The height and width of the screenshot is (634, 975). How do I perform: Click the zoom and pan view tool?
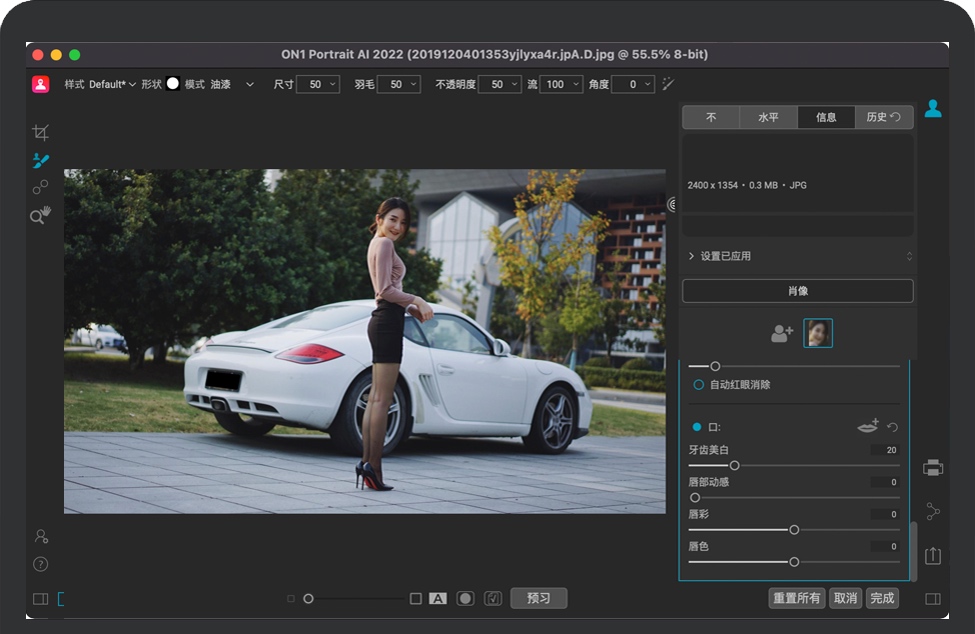pos(40,215)
